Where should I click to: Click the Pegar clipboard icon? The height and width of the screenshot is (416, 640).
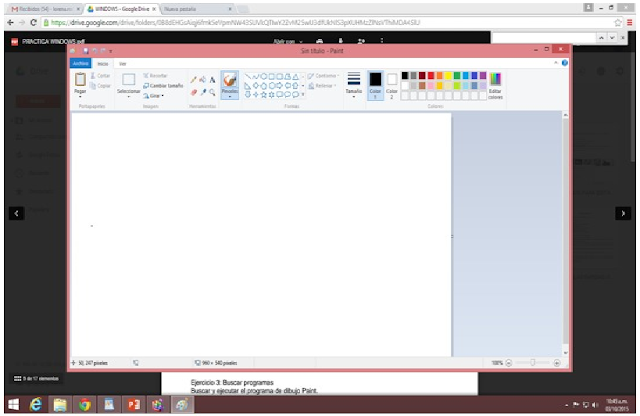tap(80, 79)
